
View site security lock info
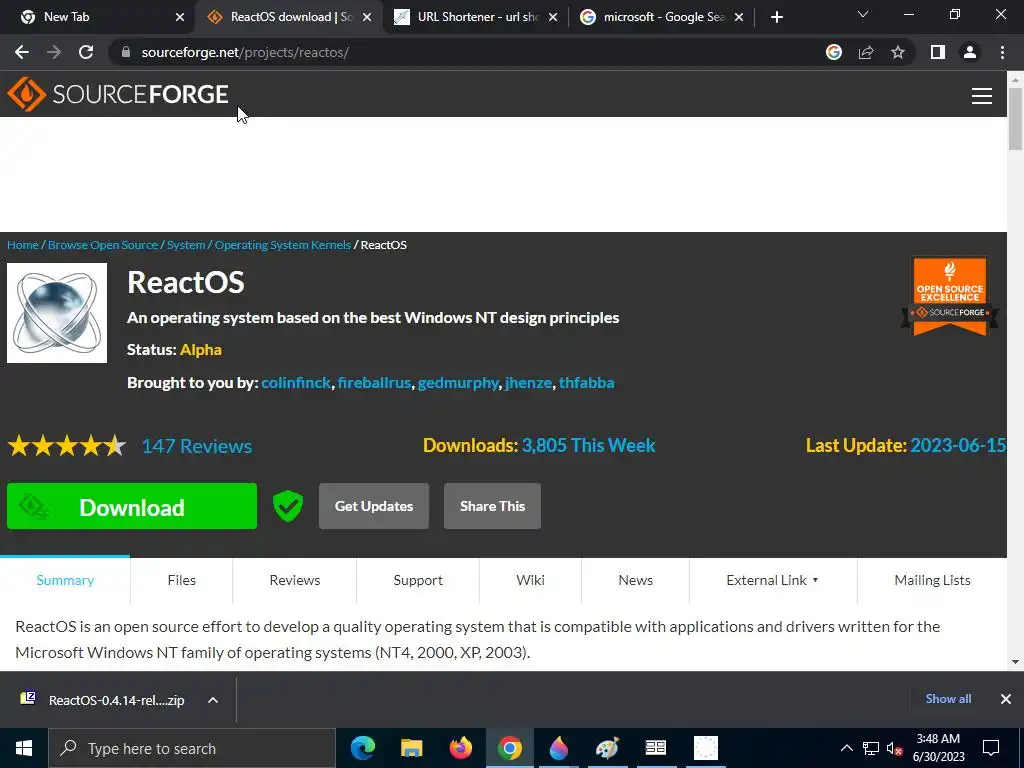click(126, 52)
